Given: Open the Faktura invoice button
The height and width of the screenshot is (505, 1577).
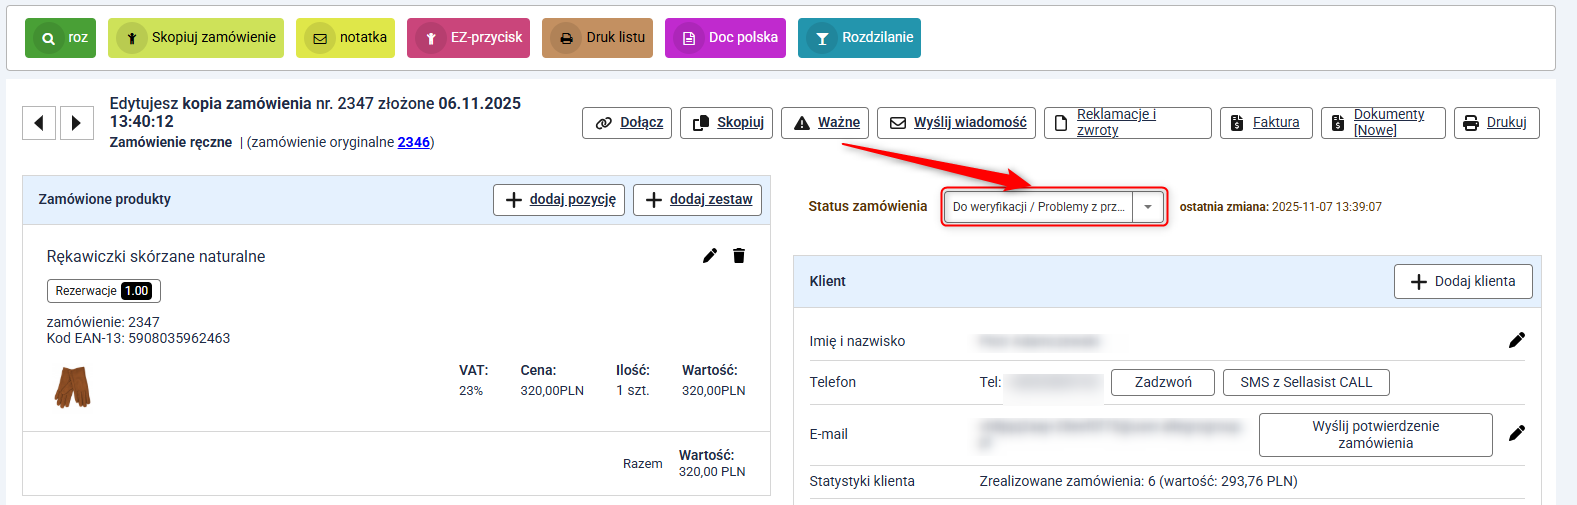Looking at the screenshot, I should [x=1265, y=123].
